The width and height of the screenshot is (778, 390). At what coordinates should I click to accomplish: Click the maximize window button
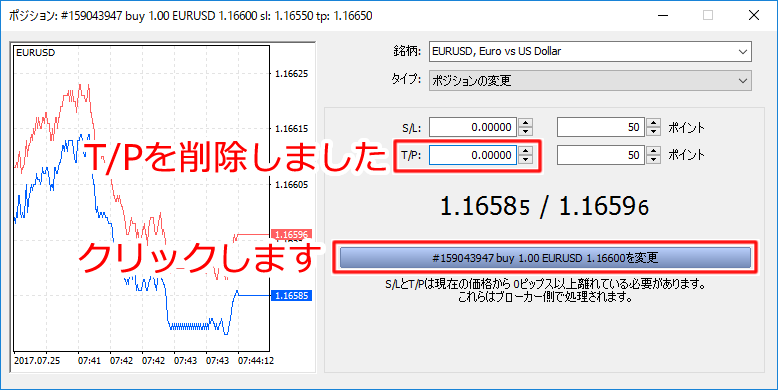point(708,15)
